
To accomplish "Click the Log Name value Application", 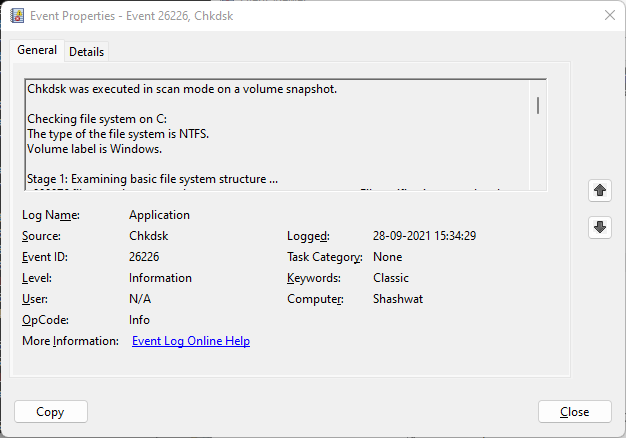I will tap(159, 215).
